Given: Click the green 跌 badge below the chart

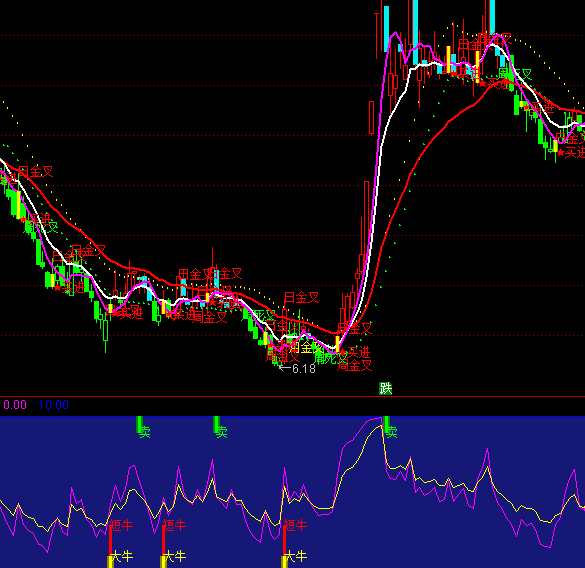Looking at the screenshot, I should click(385, 388).
